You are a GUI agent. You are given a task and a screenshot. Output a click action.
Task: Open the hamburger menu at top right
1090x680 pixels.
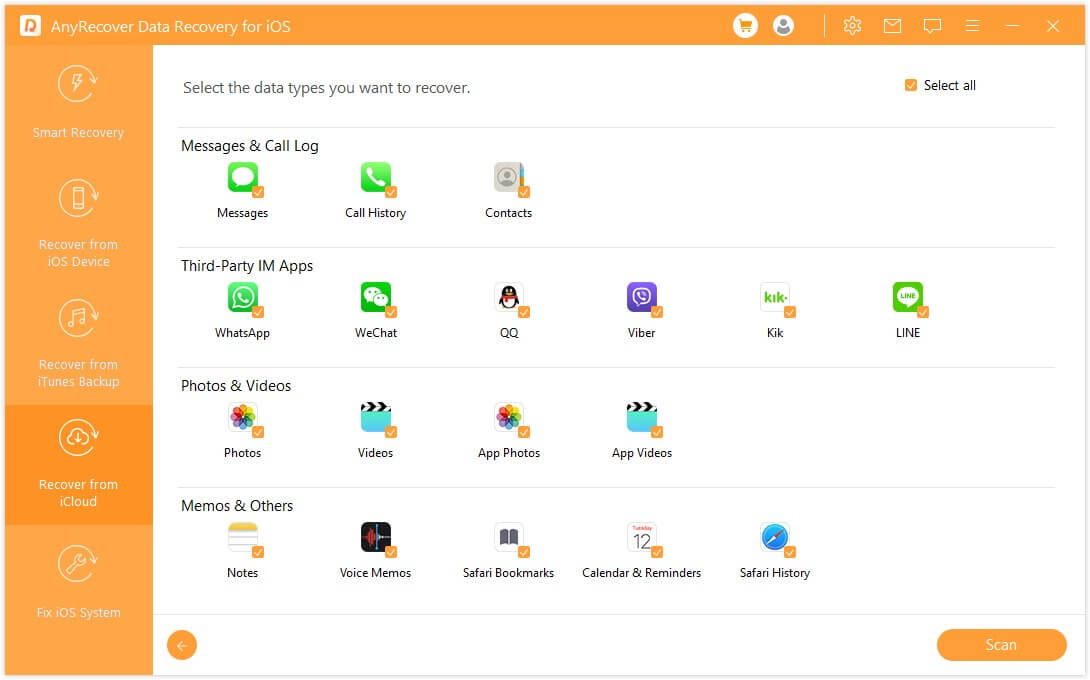tap(972, 25)
